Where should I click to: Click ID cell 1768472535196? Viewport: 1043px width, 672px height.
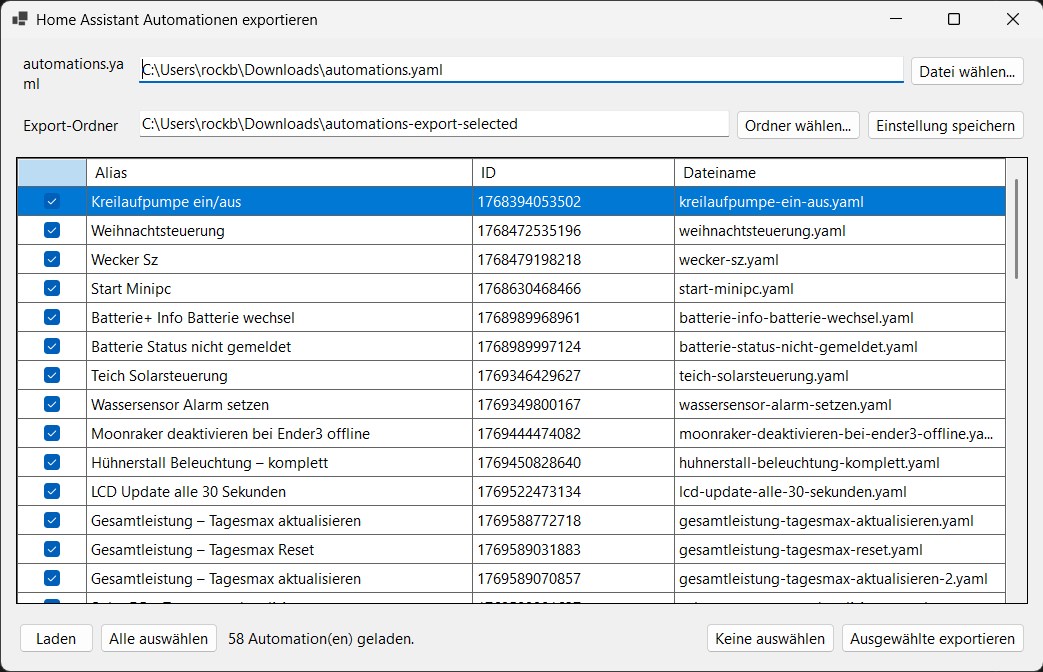pos(573,230)
